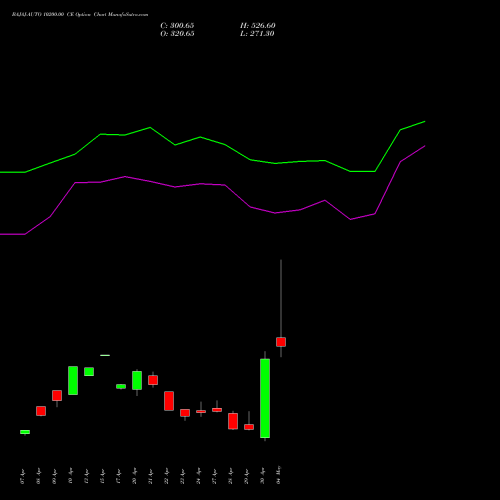This screenshot has height=500, width=500.
Task: Click the '28 Apr' date label
Action: pyautogui.click(x=230, y=477)
